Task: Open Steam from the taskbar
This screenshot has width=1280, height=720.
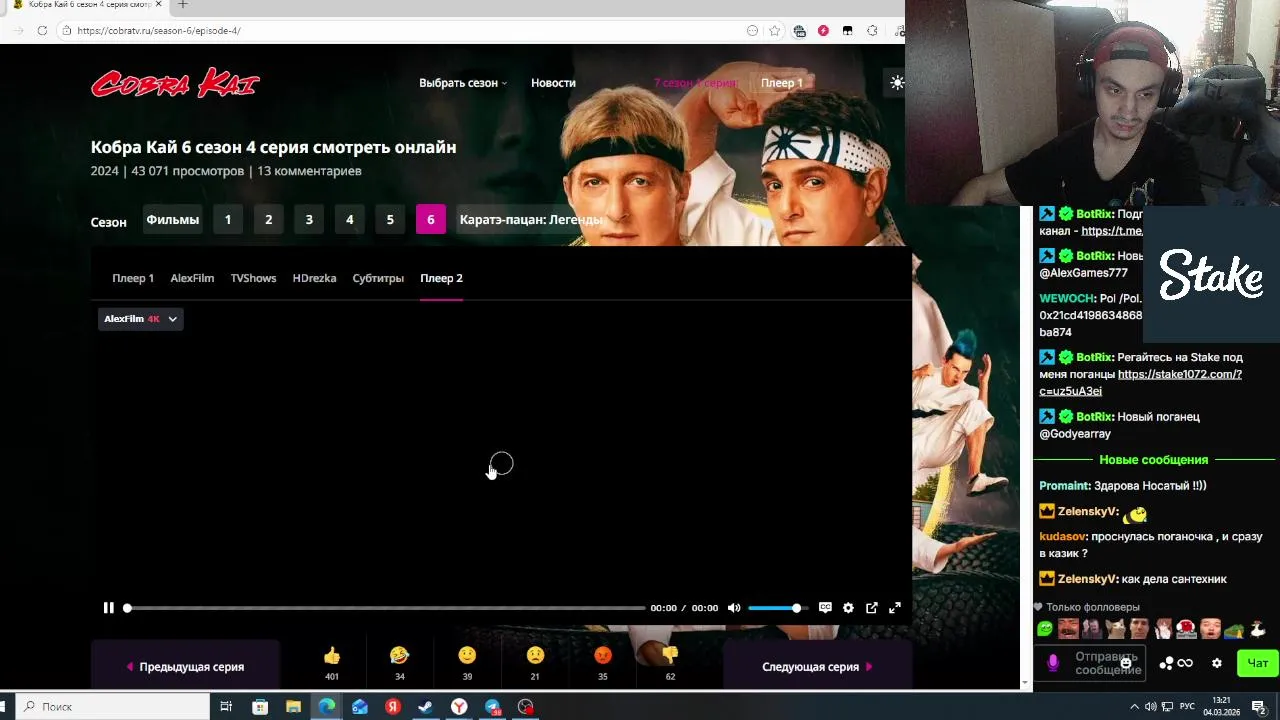Action: [x=425, y=707]
